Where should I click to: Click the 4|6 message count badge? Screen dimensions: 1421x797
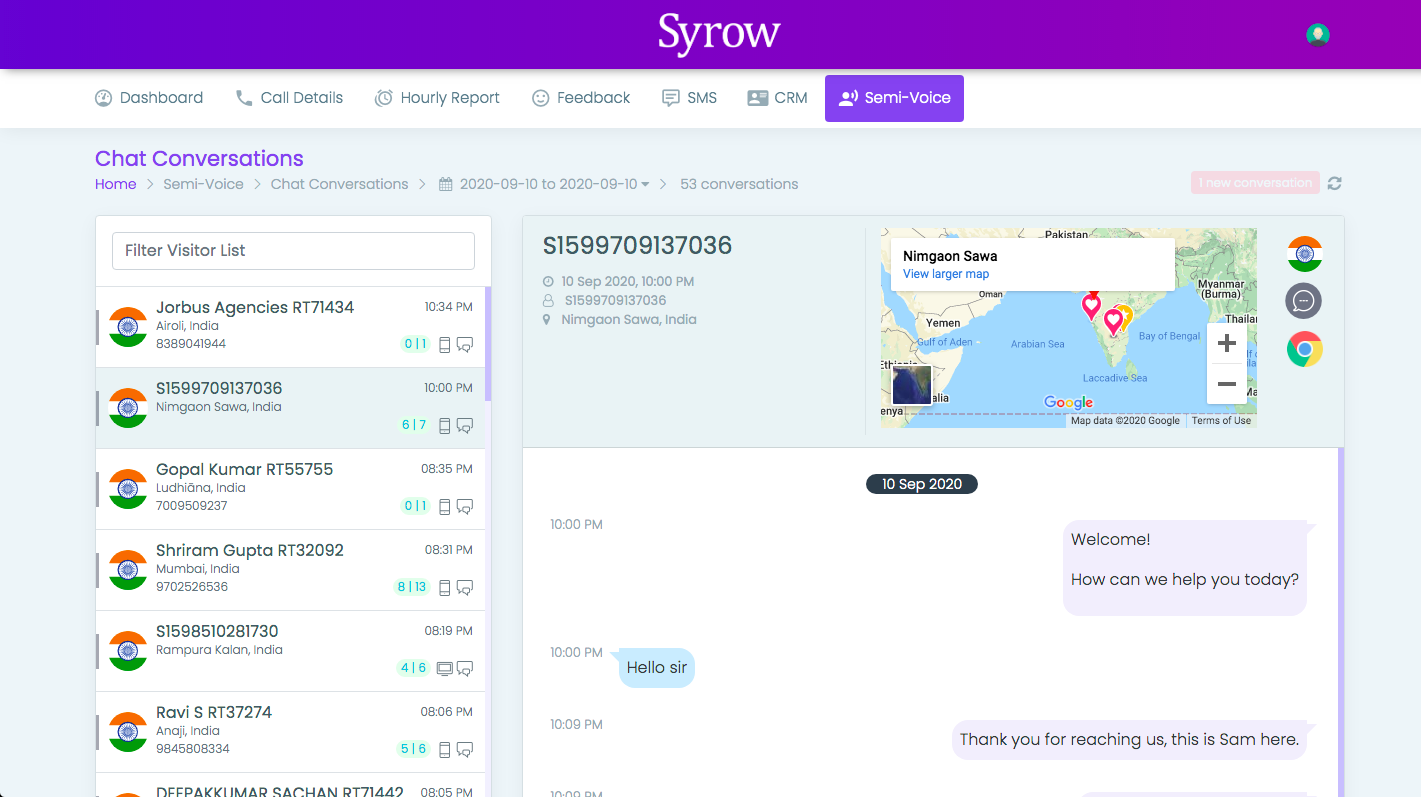tap(414, 668)
